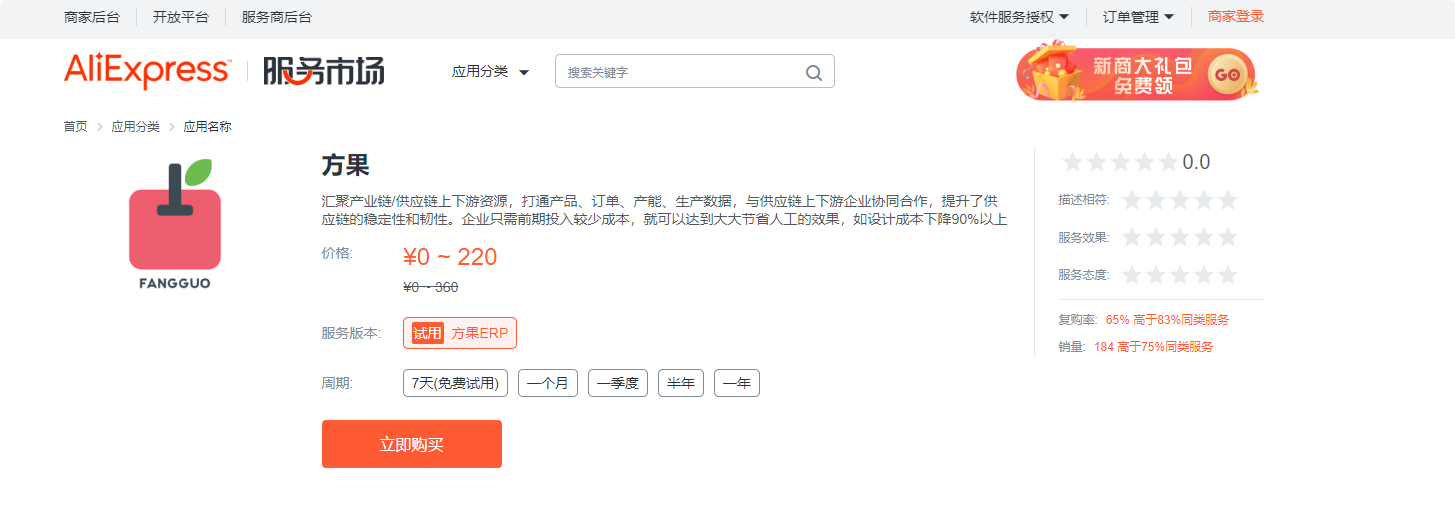
Task: Click the 商家登录 link
Action: [1236, 16]
